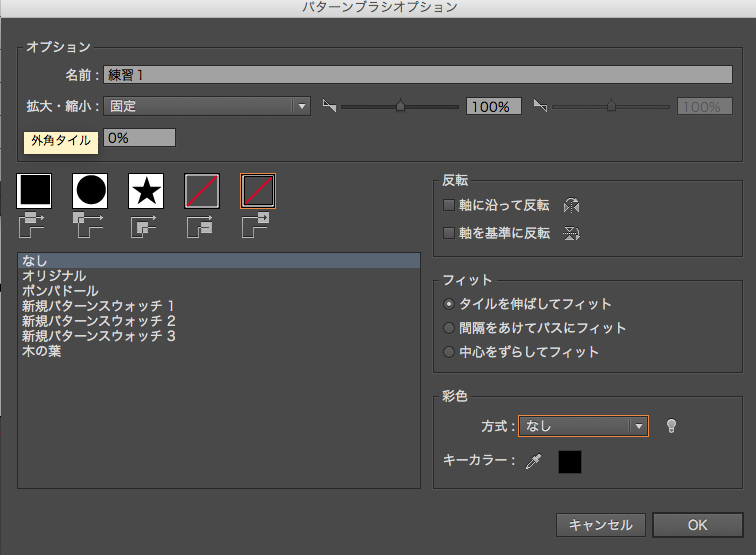
Task: Open the 方式 colorization dropdown
Action: click(x=583, y=426)
